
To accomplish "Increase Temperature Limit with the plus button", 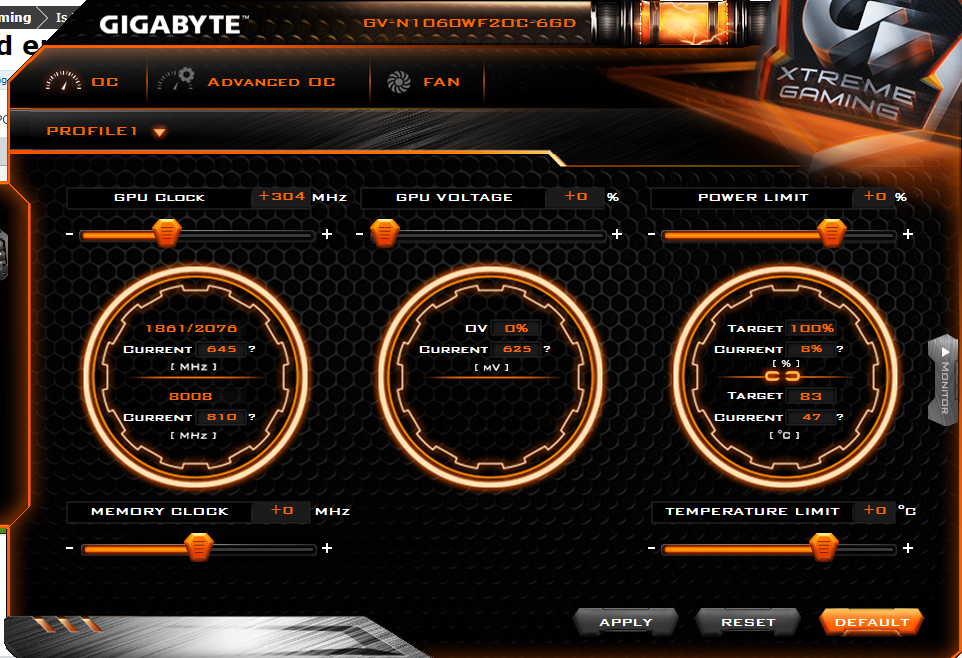I will click(x=908, y=548).
